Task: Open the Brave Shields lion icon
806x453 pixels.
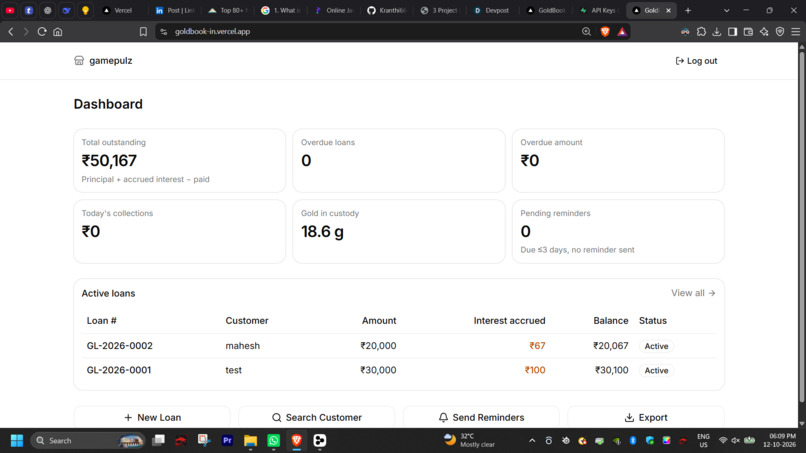Action: click(605, 32)
